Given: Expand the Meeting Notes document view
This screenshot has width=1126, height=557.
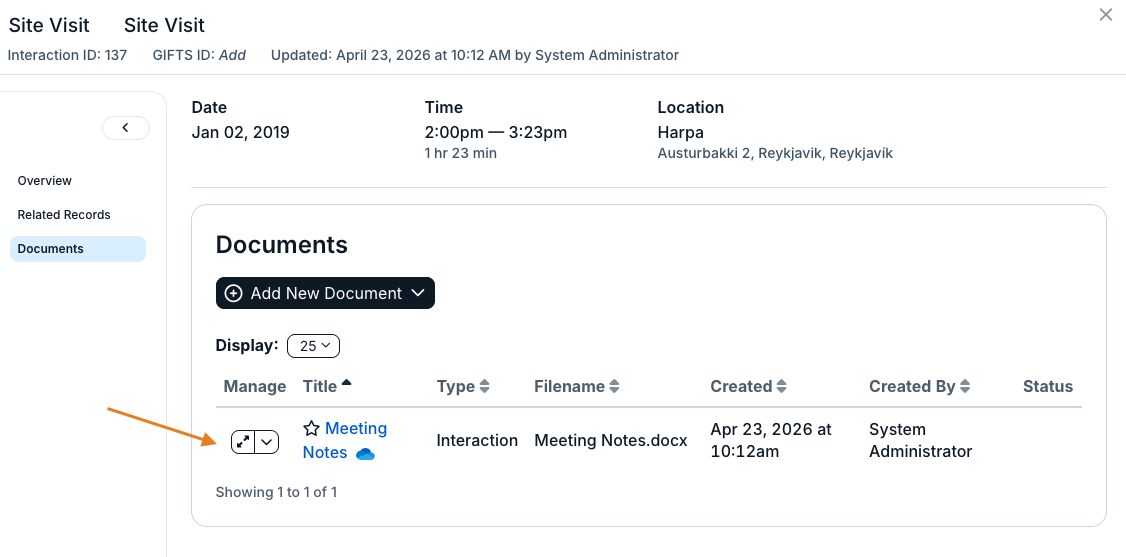Looking at the screenshot, I should [x=243, y=442].
